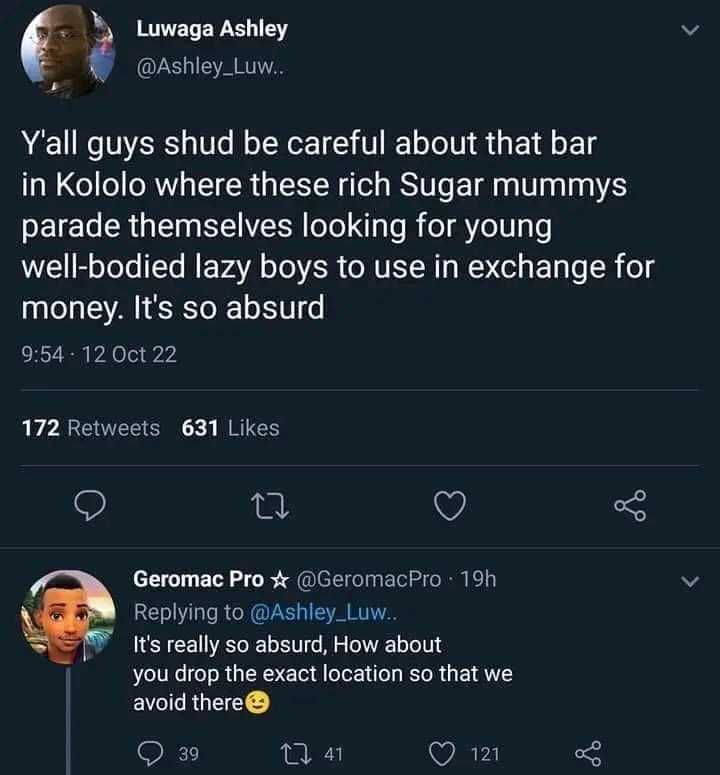720x775 pixels.
Task: Click the Luwaga Ashley display name
Action: point(210,29)
